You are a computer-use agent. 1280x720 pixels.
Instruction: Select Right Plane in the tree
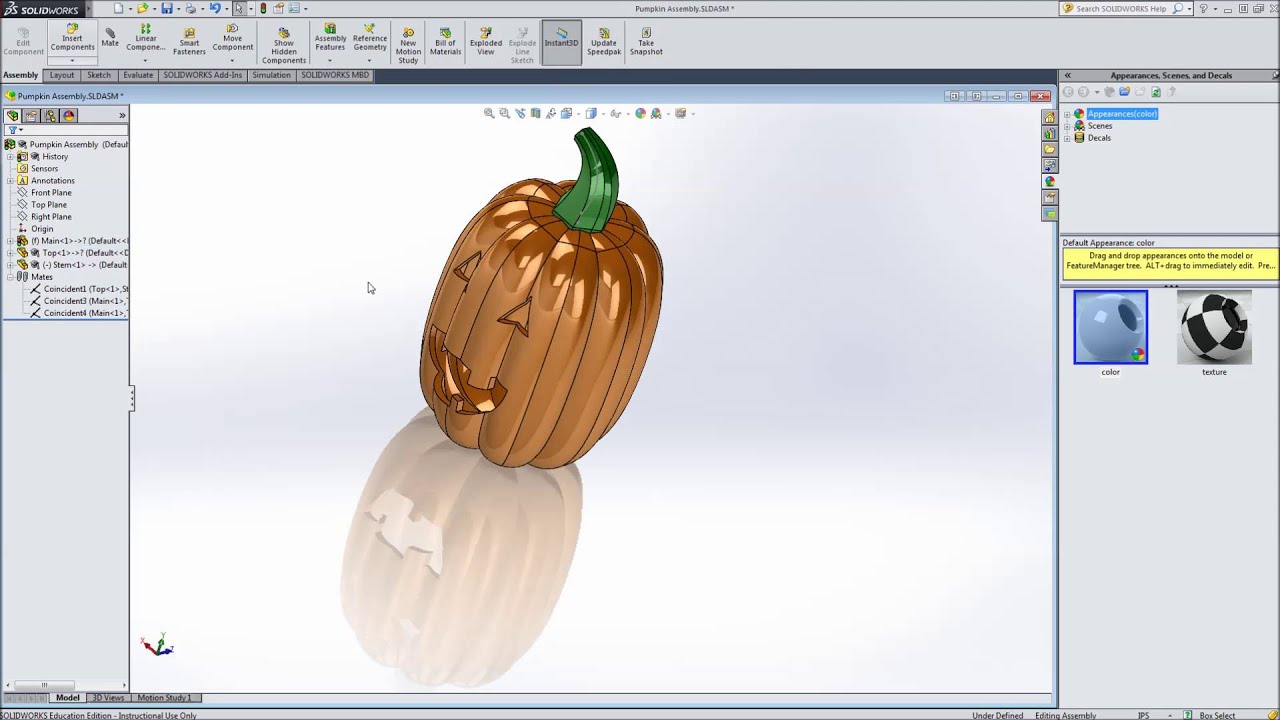point(51,217)
